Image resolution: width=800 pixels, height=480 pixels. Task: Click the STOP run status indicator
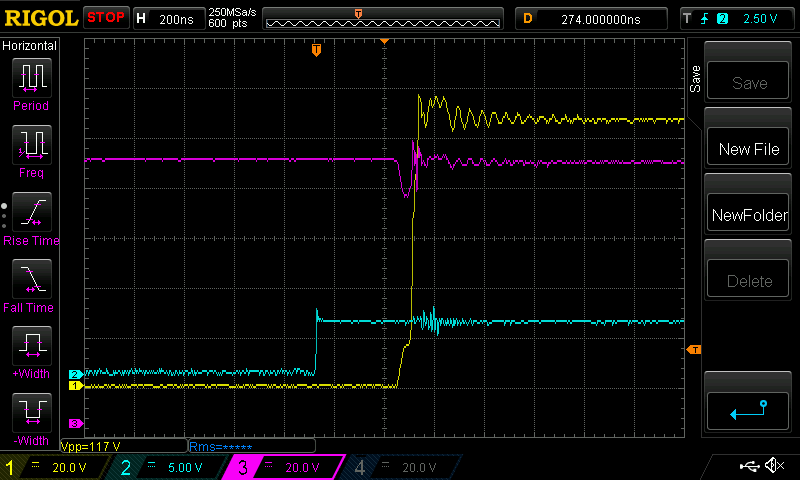(106, 17)
